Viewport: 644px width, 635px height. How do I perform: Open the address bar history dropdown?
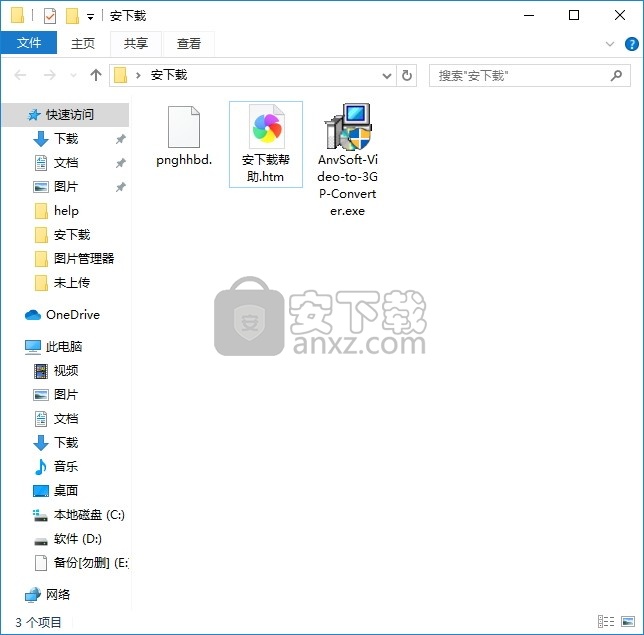coord(386,76)
